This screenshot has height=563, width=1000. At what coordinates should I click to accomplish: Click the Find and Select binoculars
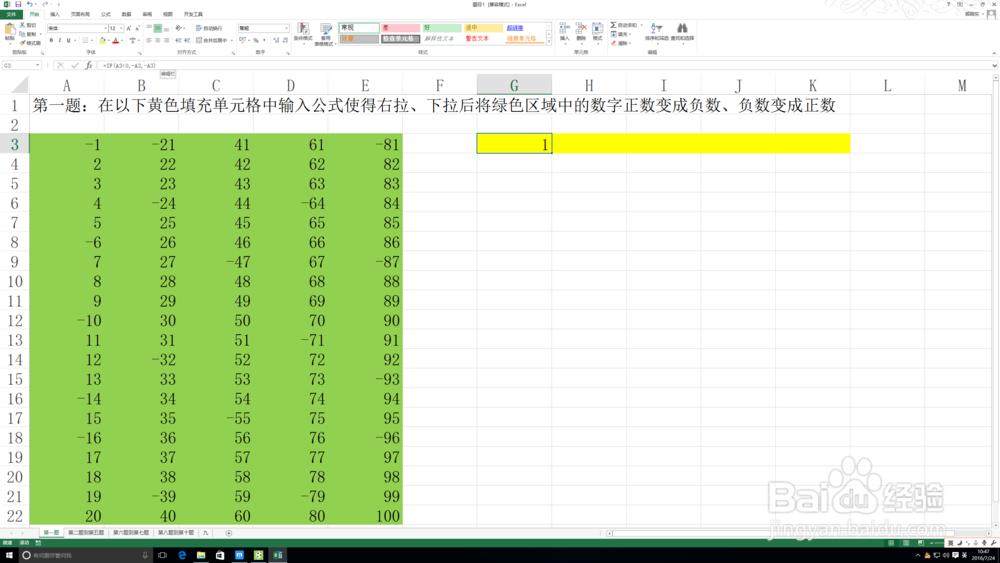682,28
